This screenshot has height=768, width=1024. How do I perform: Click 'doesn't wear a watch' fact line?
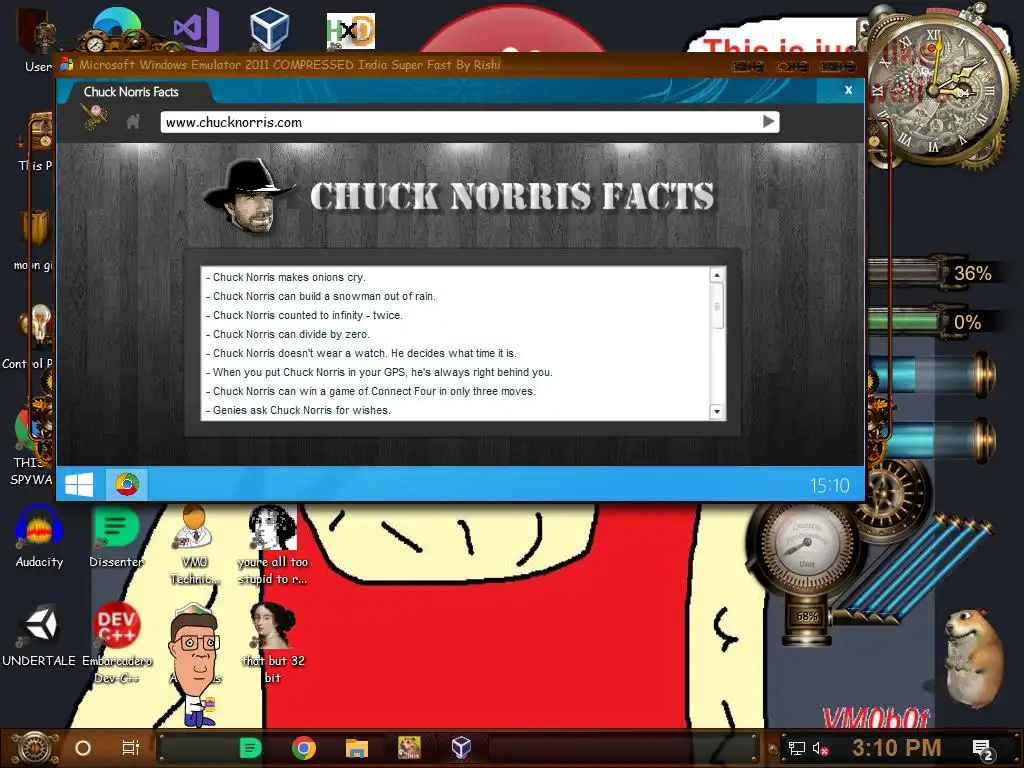[361, 353]
